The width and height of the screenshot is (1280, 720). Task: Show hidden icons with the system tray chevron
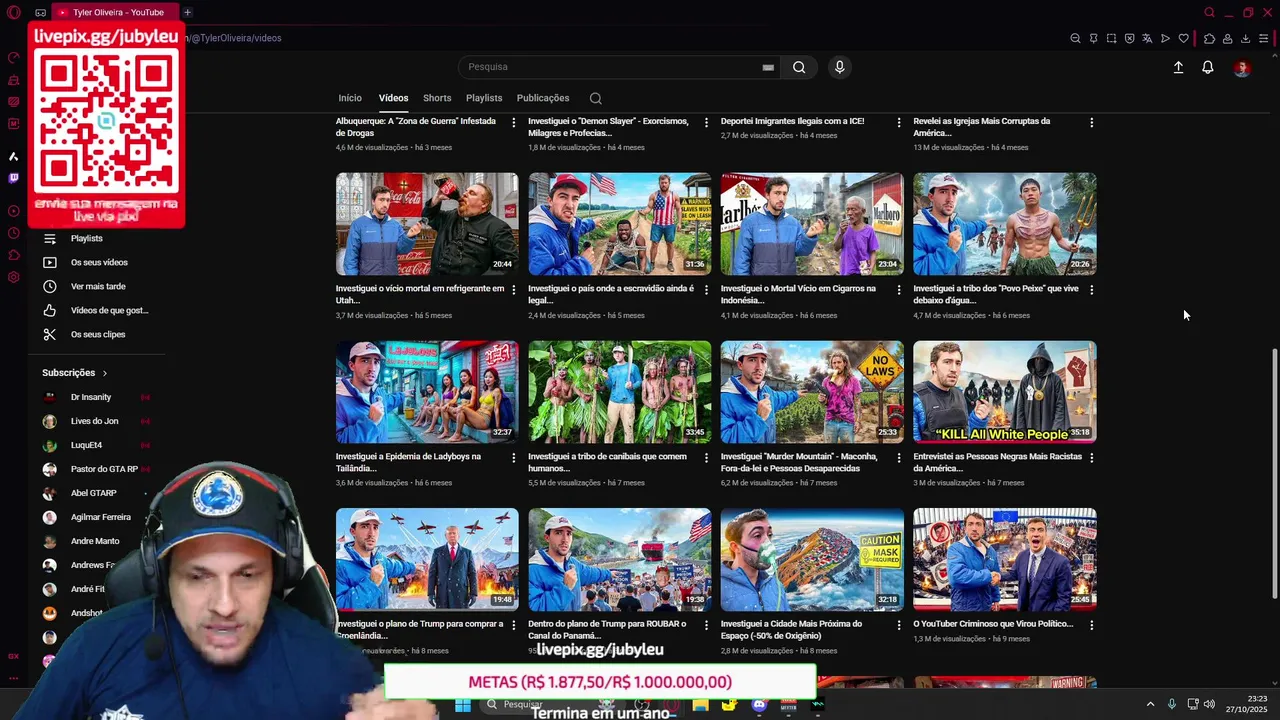click(x=1150, y=704)
